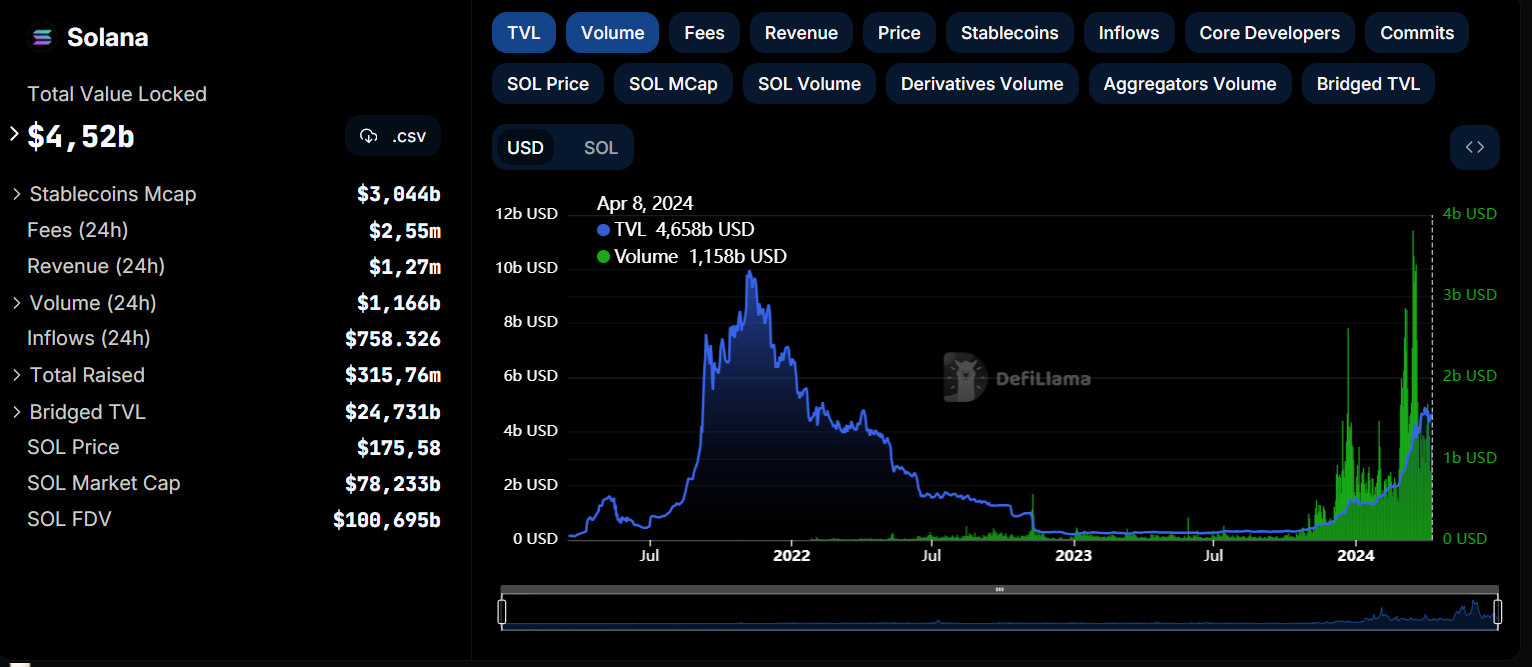Click the $4,52b TVL value

(81, 137)
